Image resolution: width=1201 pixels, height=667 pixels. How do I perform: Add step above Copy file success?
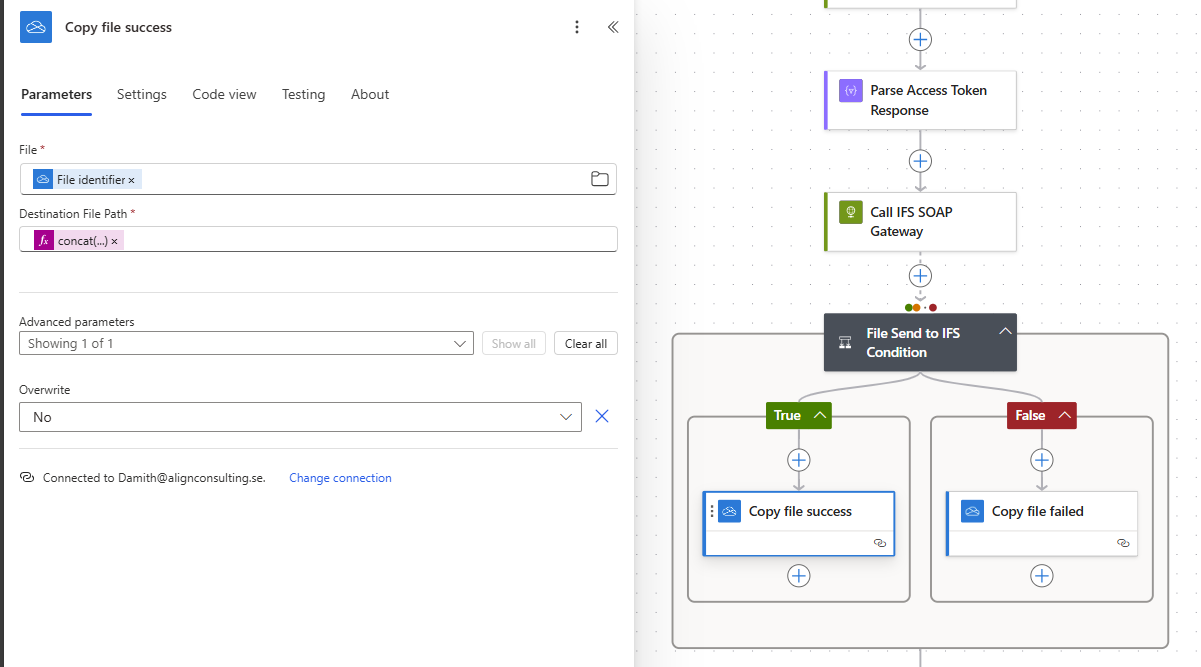click(798, 460)
